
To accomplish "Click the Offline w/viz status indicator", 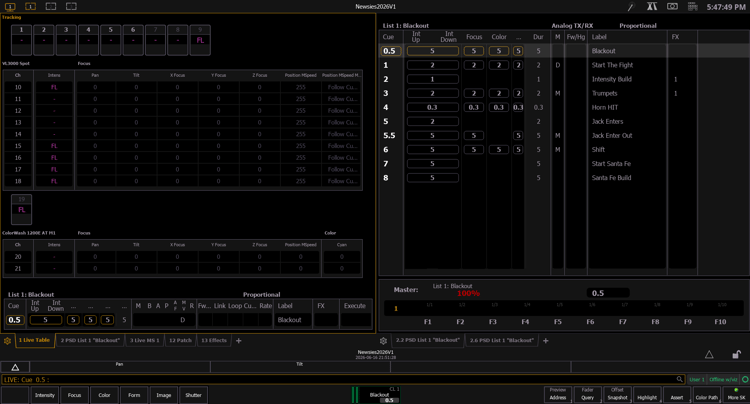I will click(723, 379).
